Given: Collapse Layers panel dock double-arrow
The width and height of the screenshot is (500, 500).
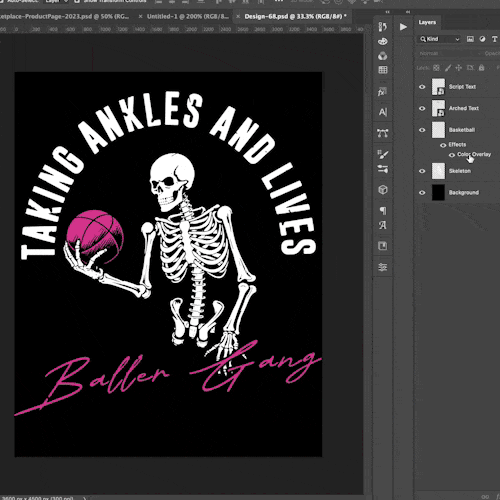Looking at the screenshot, I should pyautogui.click(x=408, y=12).
